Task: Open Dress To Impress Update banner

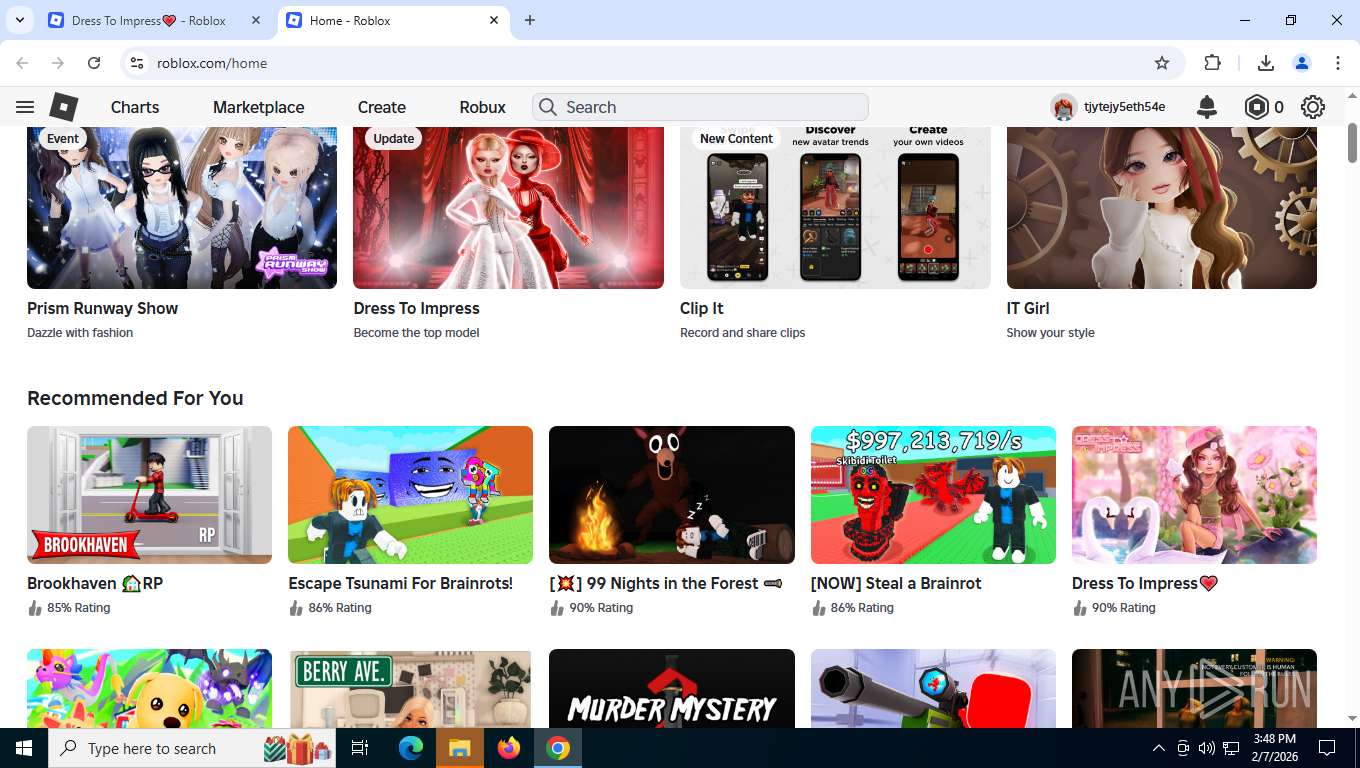Action: (508, 207)
